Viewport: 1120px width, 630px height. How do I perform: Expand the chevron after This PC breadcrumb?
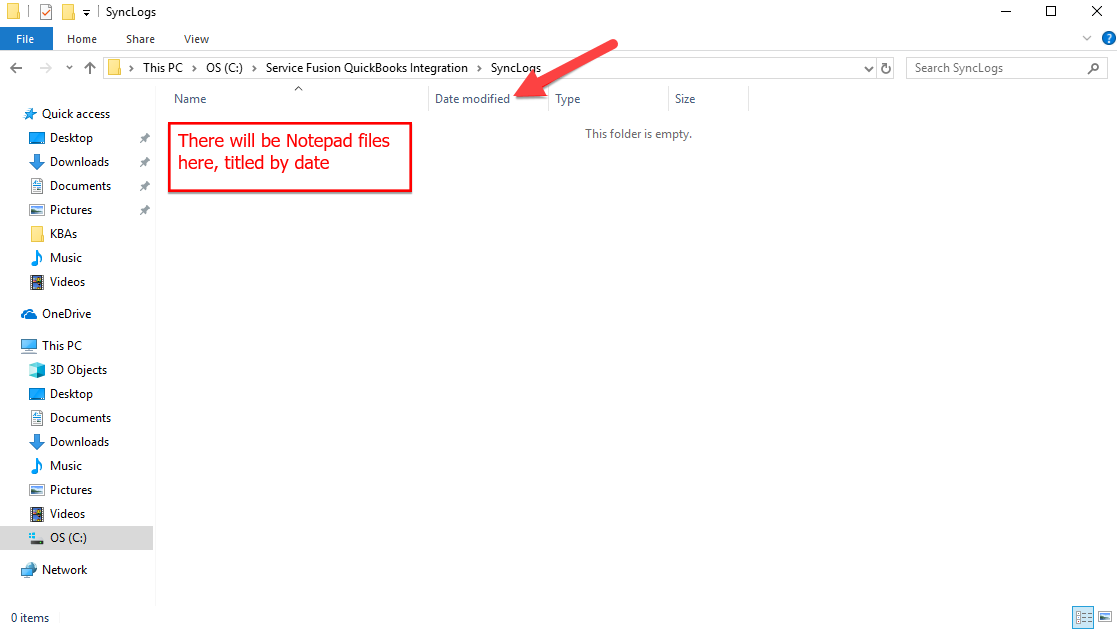194,68
